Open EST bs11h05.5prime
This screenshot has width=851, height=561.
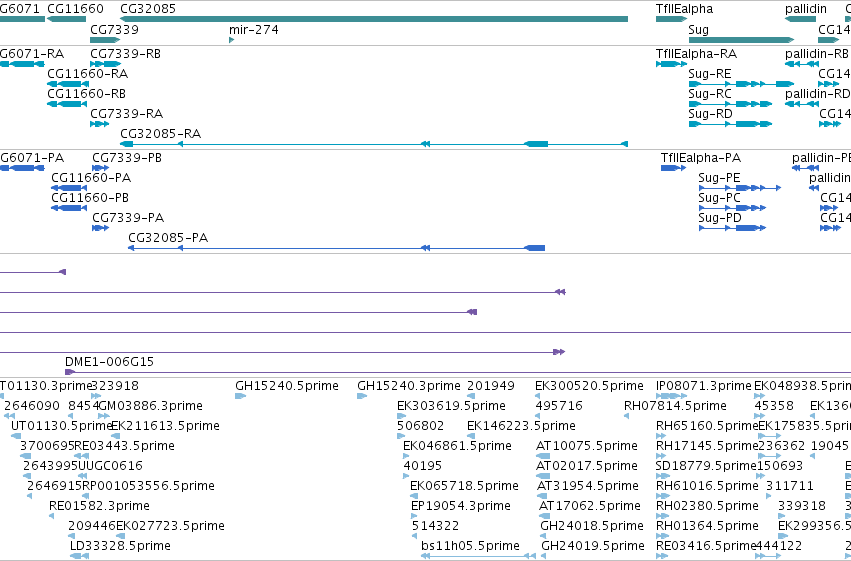470,547
